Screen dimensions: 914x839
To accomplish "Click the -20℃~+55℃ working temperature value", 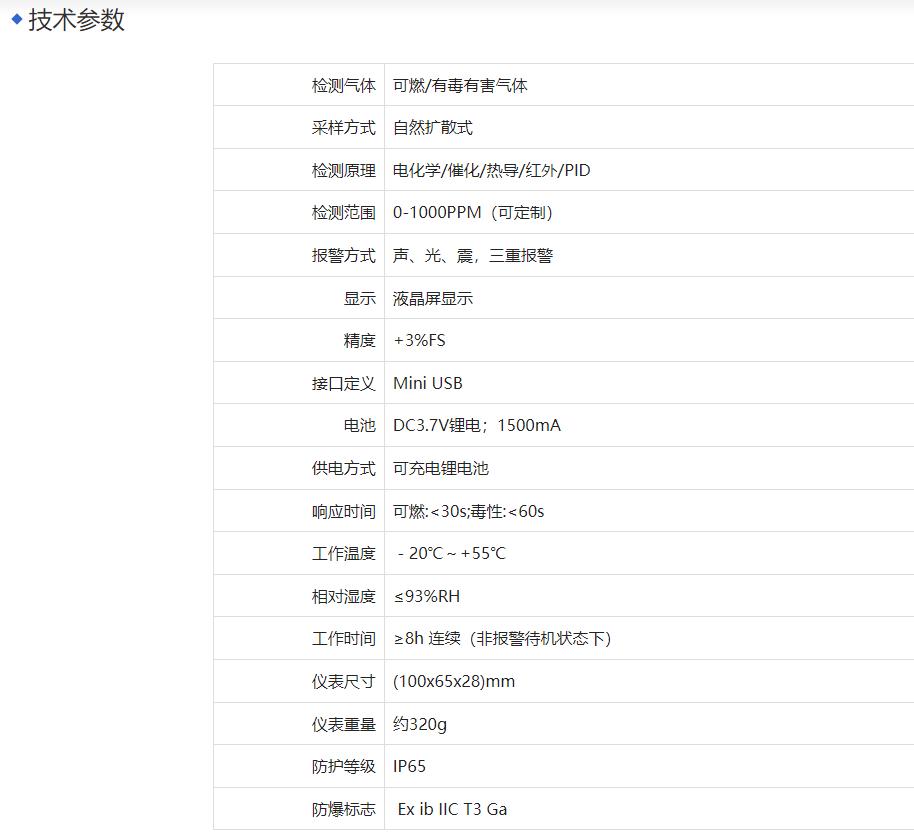I will [451, 554].
